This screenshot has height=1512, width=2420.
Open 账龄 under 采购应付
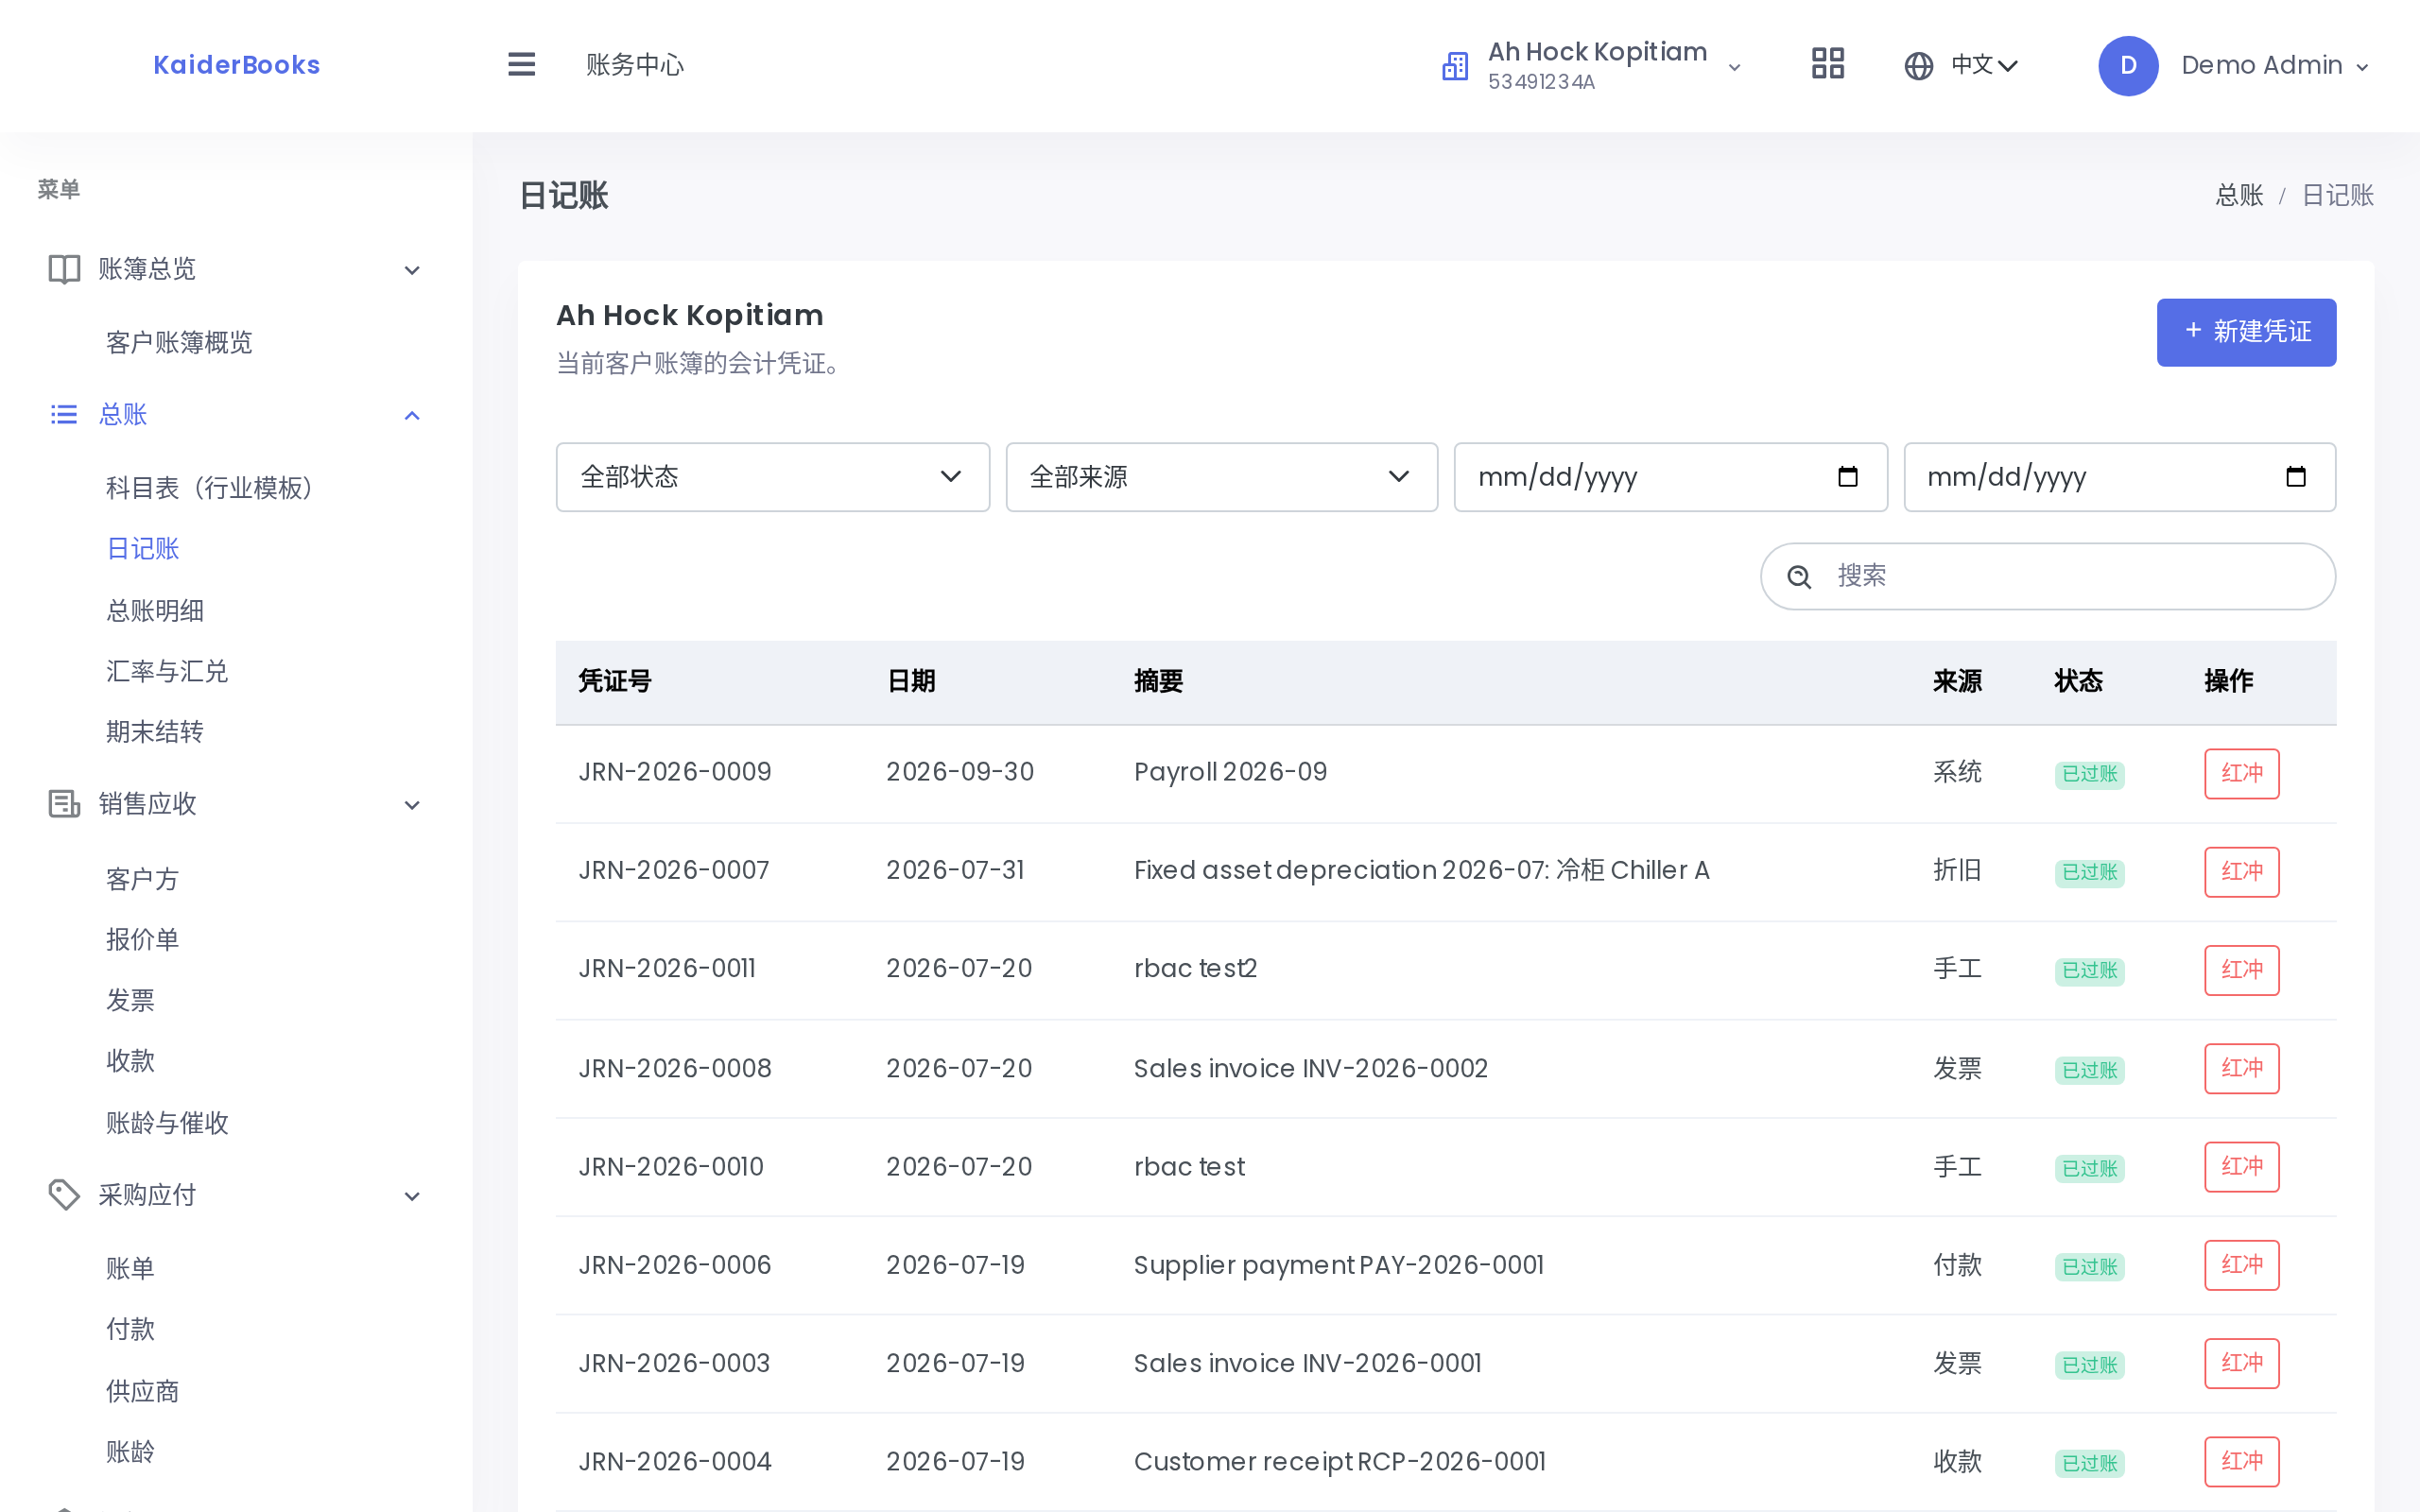130,1452
